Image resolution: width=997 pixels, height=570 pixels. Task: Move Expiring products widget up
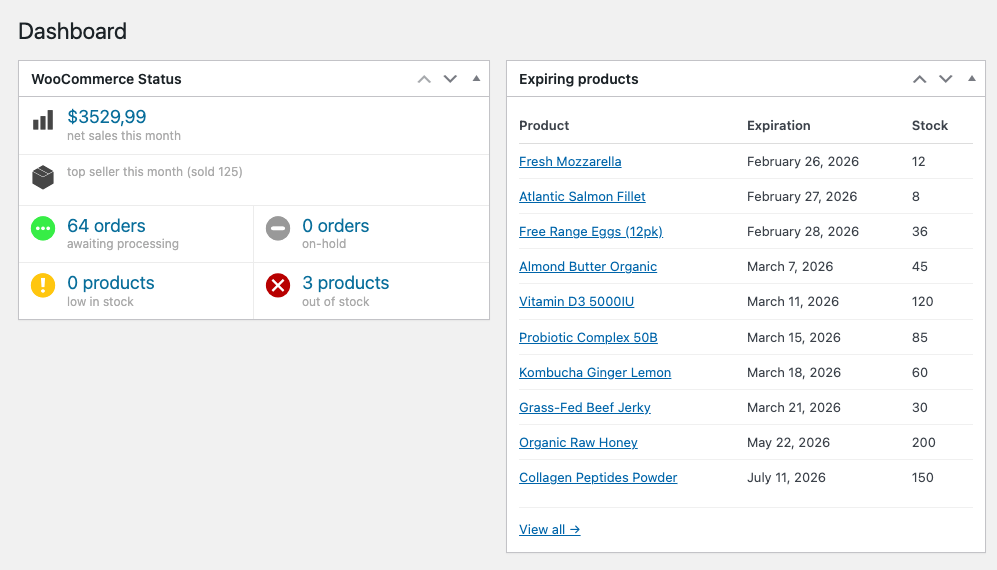pos(920,79)
